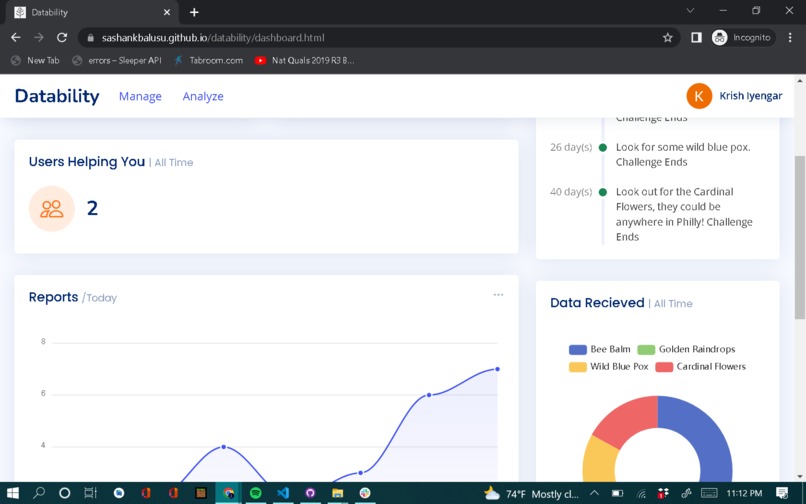
Task: Open the Reports three-dot options menu
Action: point(498,295)
